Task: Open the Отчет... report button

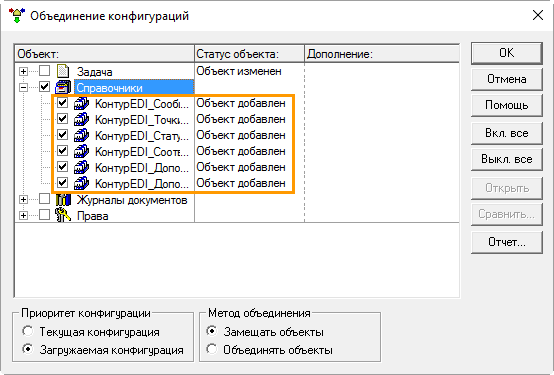Action: point(507,242)
